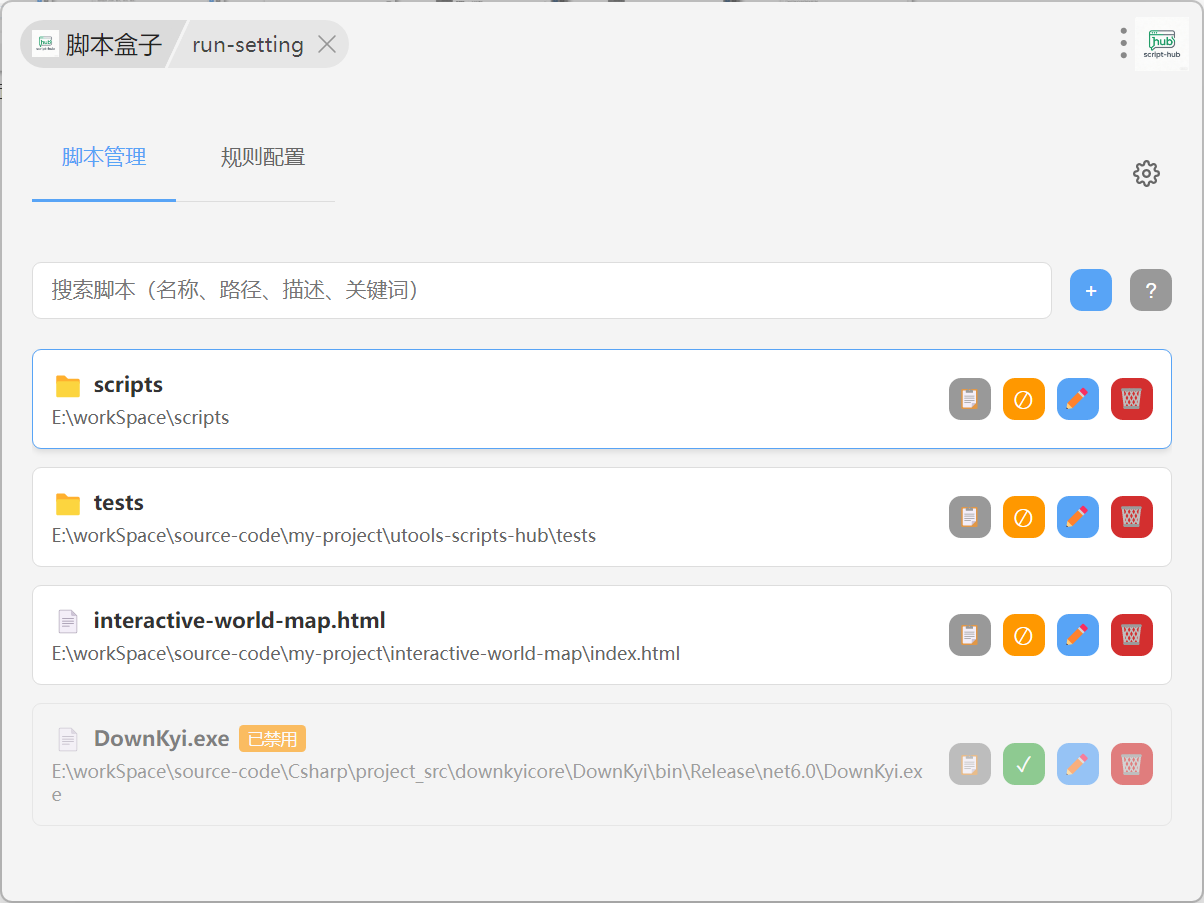The height and width of the screenshot is (903, 1204).
Task: Edit the tests folder entry
Action: click(1077, 517)
